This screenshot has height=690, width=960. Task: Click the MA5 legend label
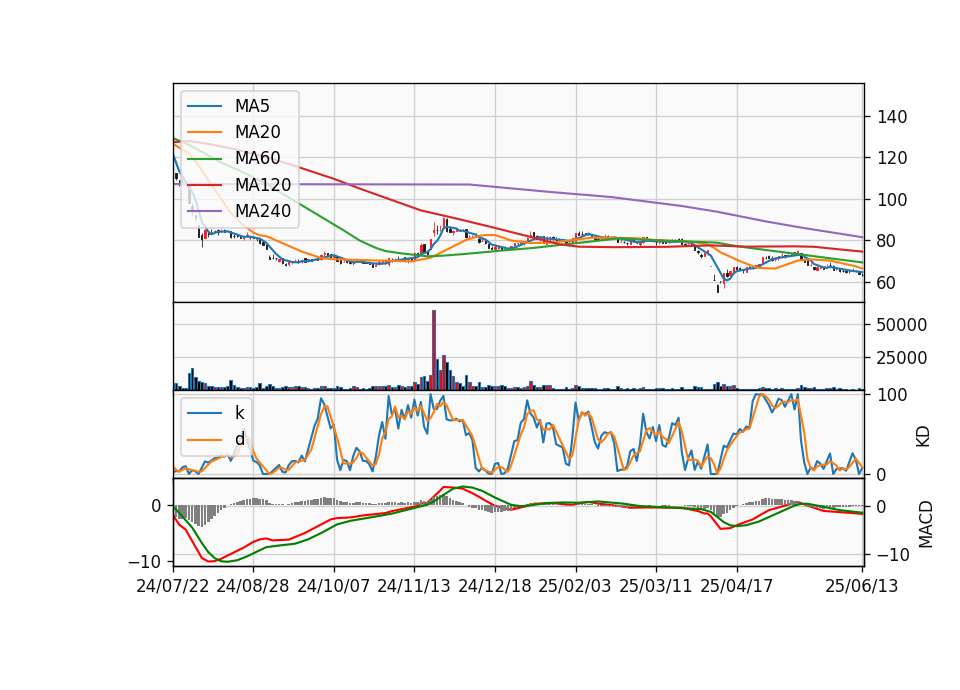coord(252,106)
